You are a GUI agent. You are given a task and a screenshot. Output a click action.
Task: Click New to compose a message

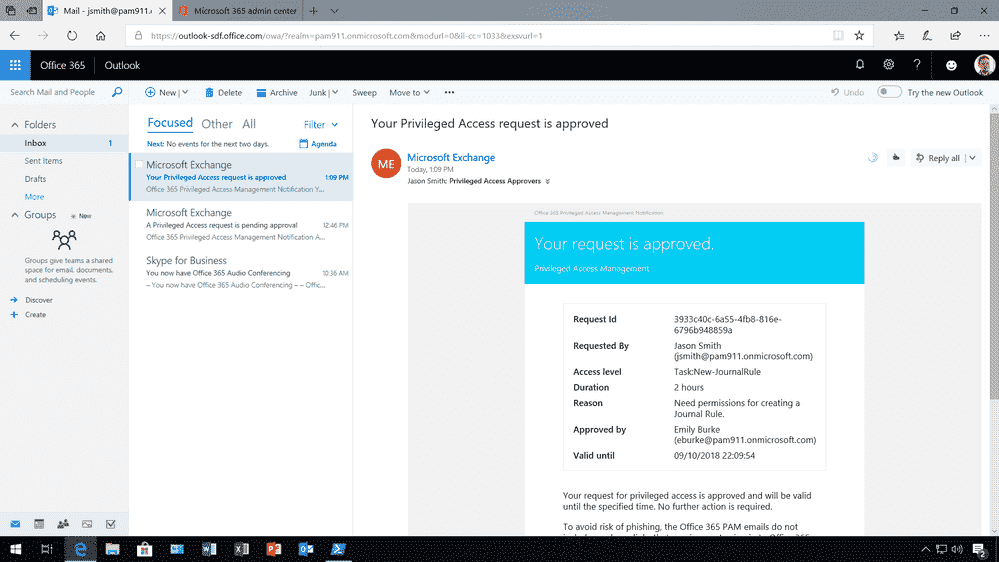click(x=161, y=92)
